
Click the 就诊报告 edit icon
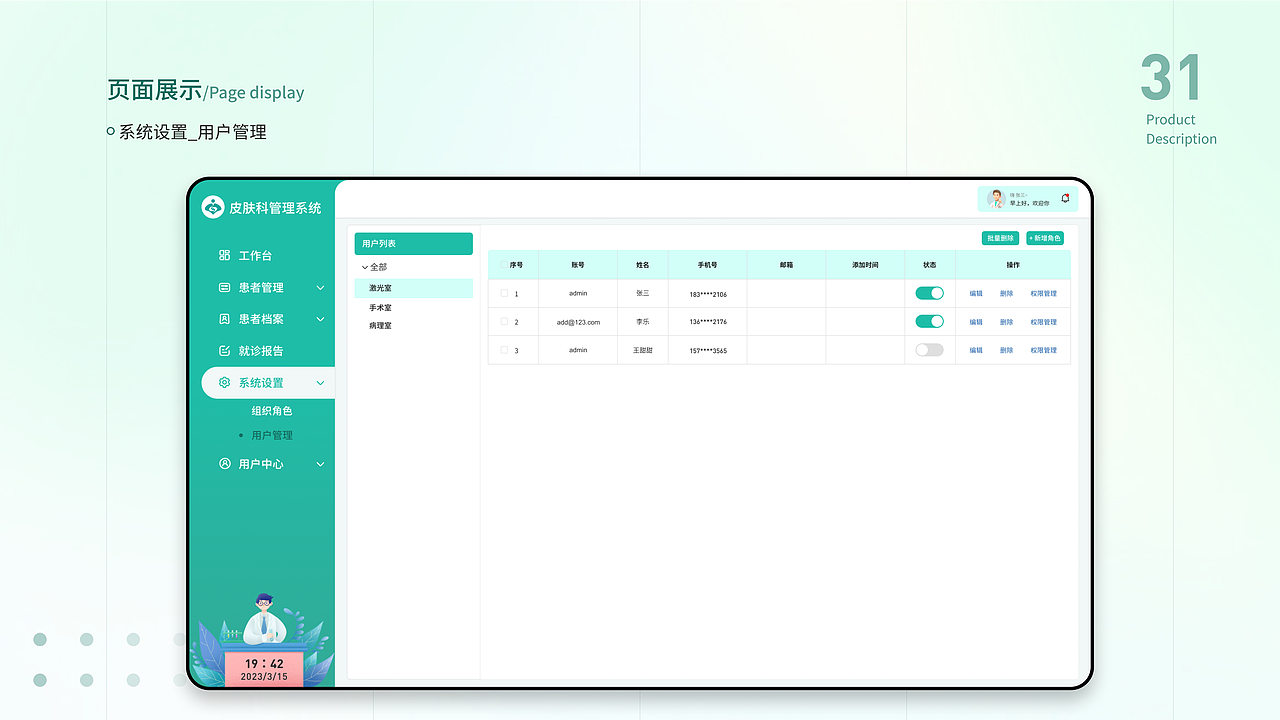click(x=224, y=351)
